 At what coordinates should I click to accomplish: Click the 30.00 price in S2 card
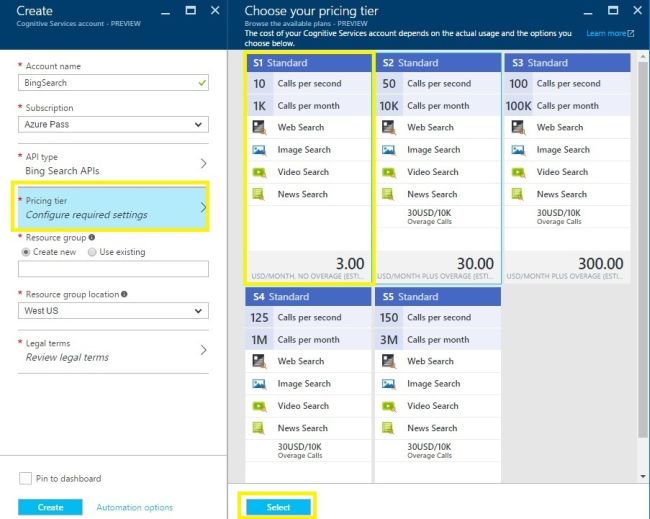tap(475, 264)
